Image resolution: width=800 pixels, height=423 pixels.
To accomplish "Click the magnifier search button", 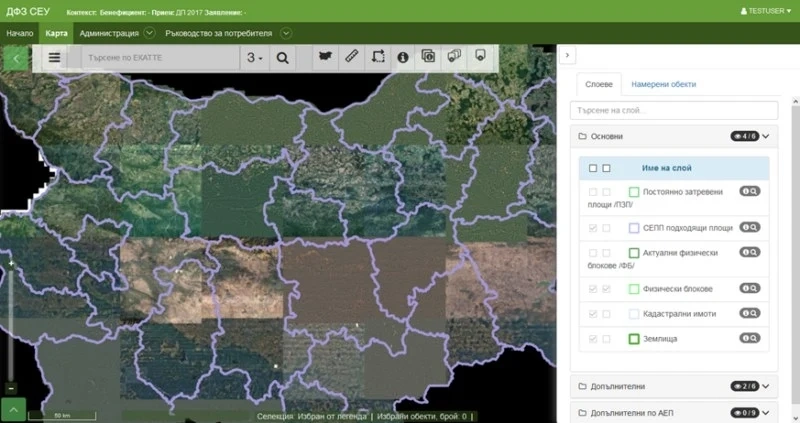I will click(282, 58).
